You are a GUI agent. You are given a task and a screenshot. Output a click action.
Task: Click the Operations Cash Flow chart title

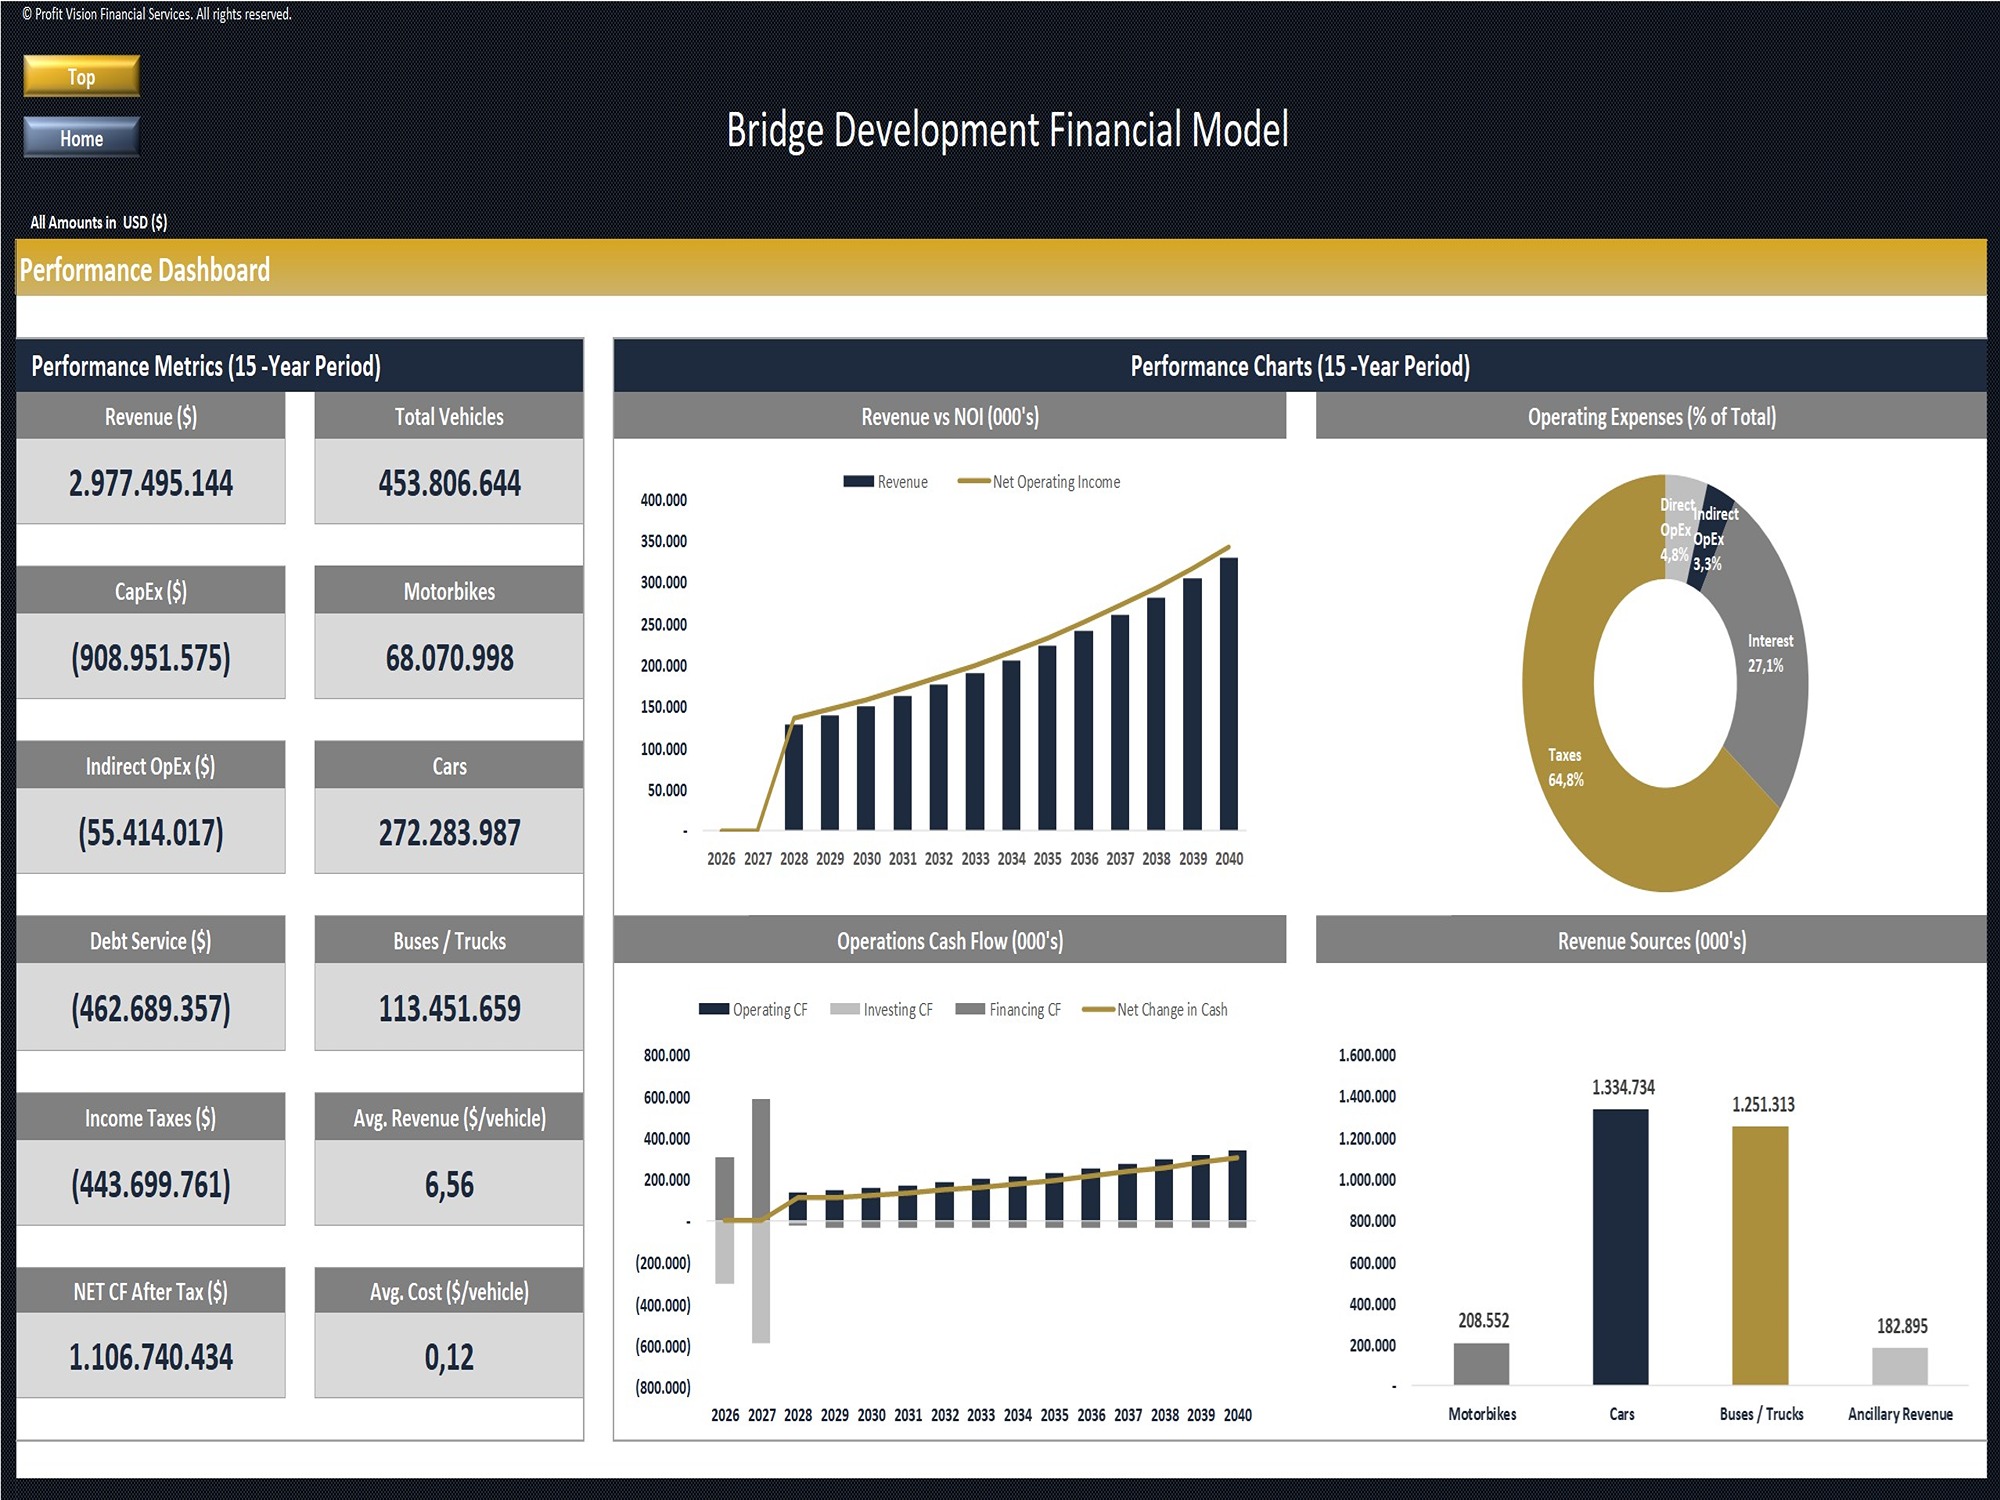(950, 940)
